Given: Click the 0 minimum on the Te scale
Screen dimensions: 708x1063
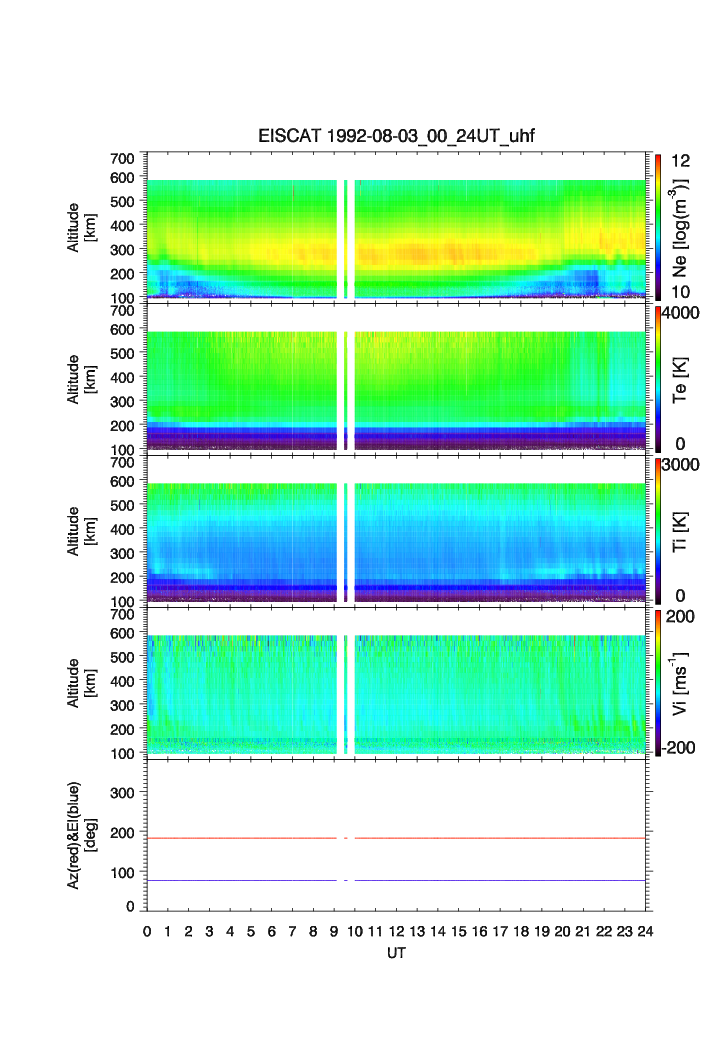Looking at the screenshot, I should [x=680, y=444].
